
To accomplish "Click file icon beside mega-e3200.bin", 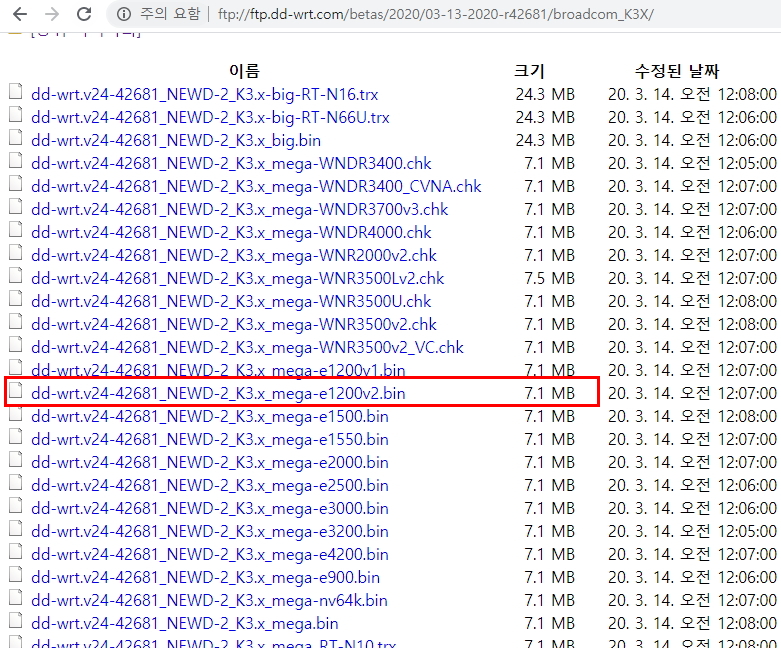I will [15, 528].
